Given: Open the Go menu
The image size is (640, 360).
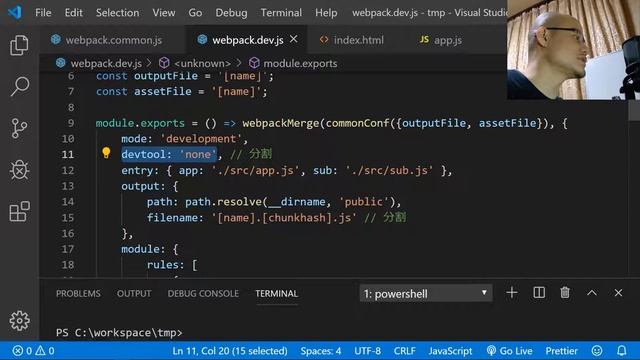Looking at the screenshot, I should coord(195,13).
